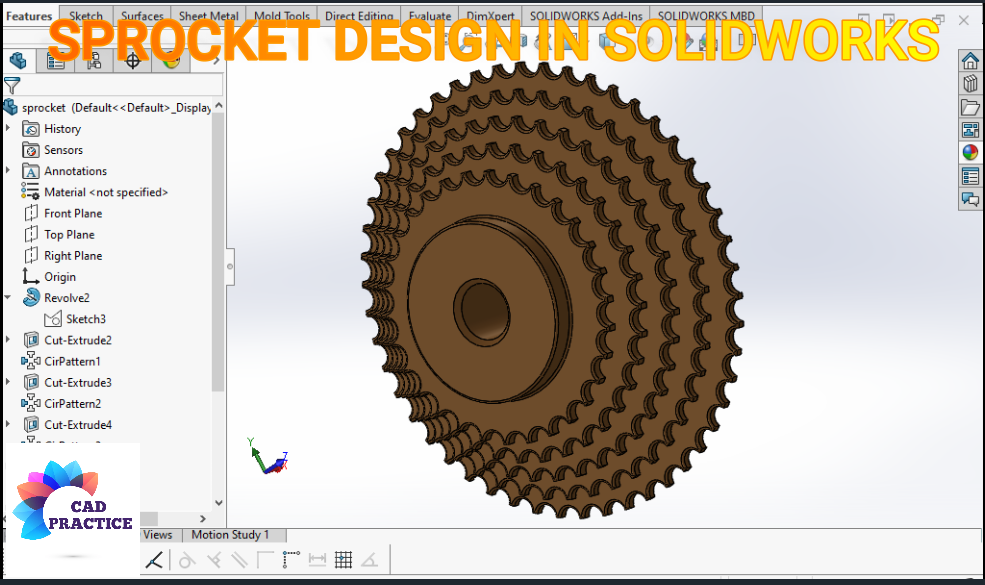
Task: Click the parallel snap icon in bottom toolbar
Action: [239, 560]
